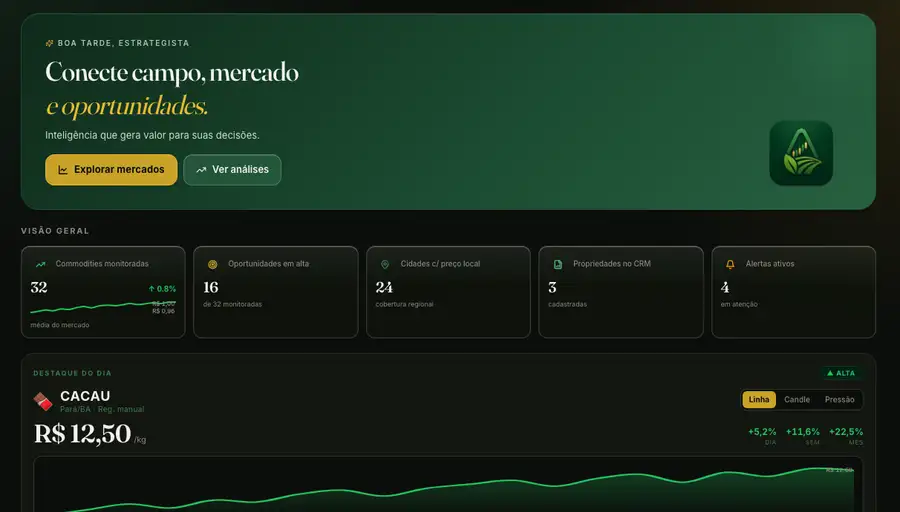Switch to the Pressão view

(x=839, y=399)
